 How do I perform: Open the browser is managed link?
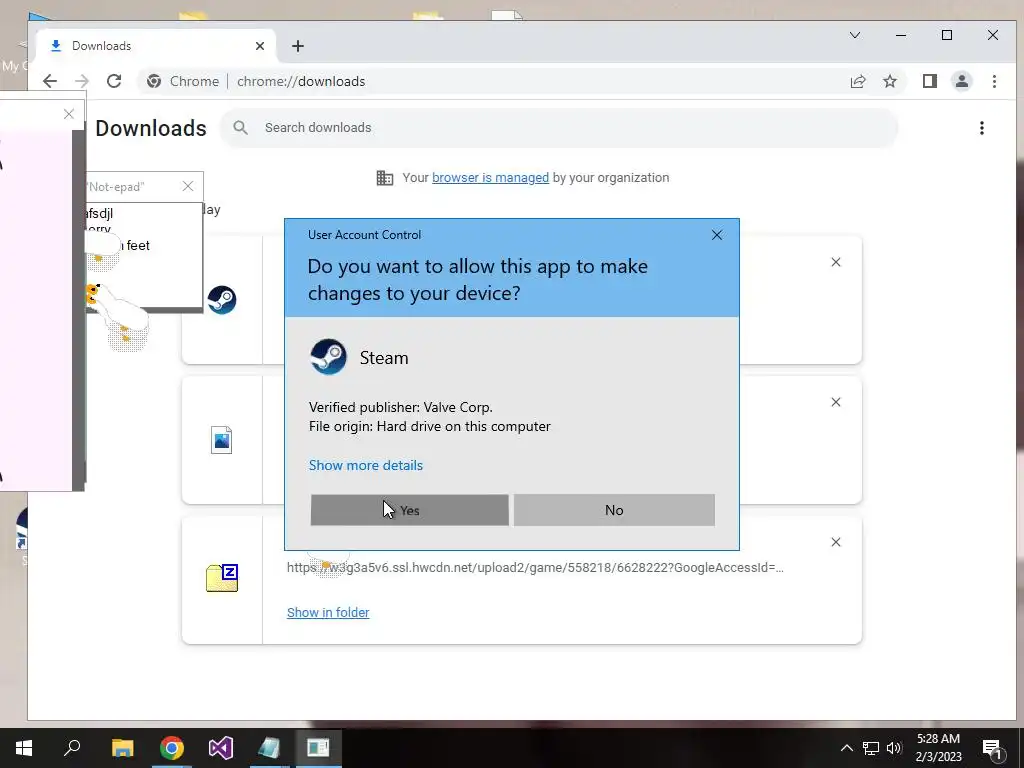click(x=490, y=178)
